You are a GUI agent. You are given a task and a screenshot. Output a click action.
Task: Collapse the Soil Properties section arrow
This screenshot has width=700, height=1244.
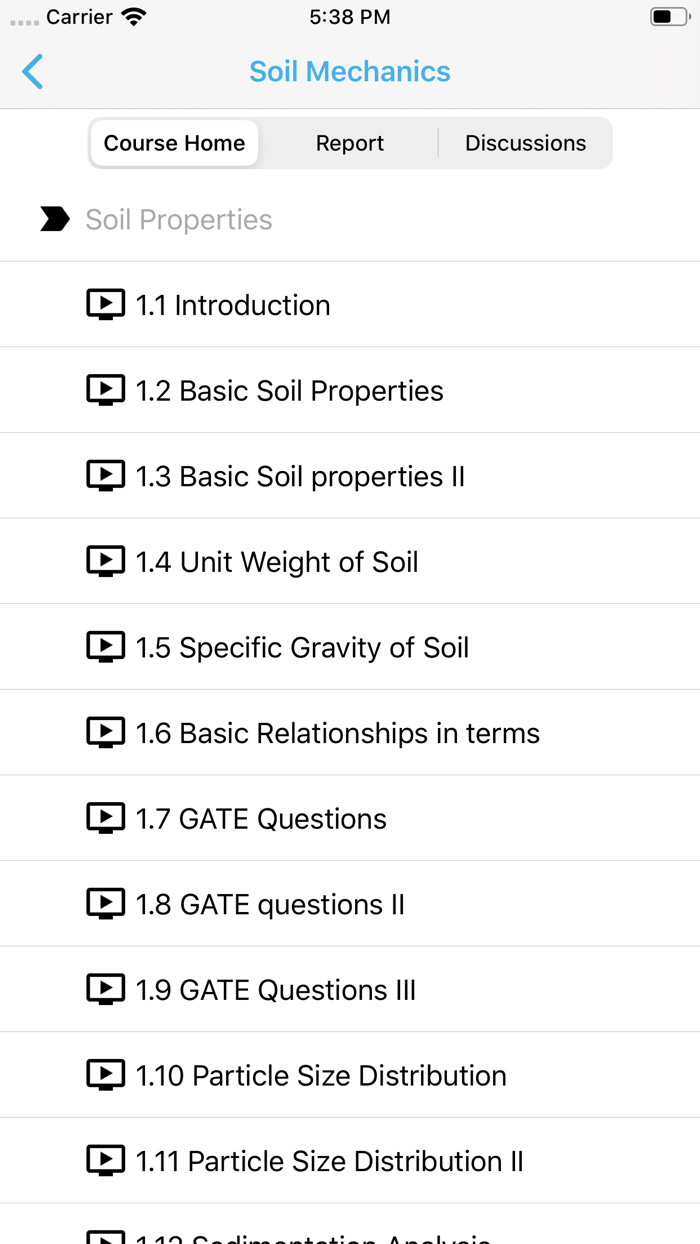pyautogui.click(x=54, y=219)
